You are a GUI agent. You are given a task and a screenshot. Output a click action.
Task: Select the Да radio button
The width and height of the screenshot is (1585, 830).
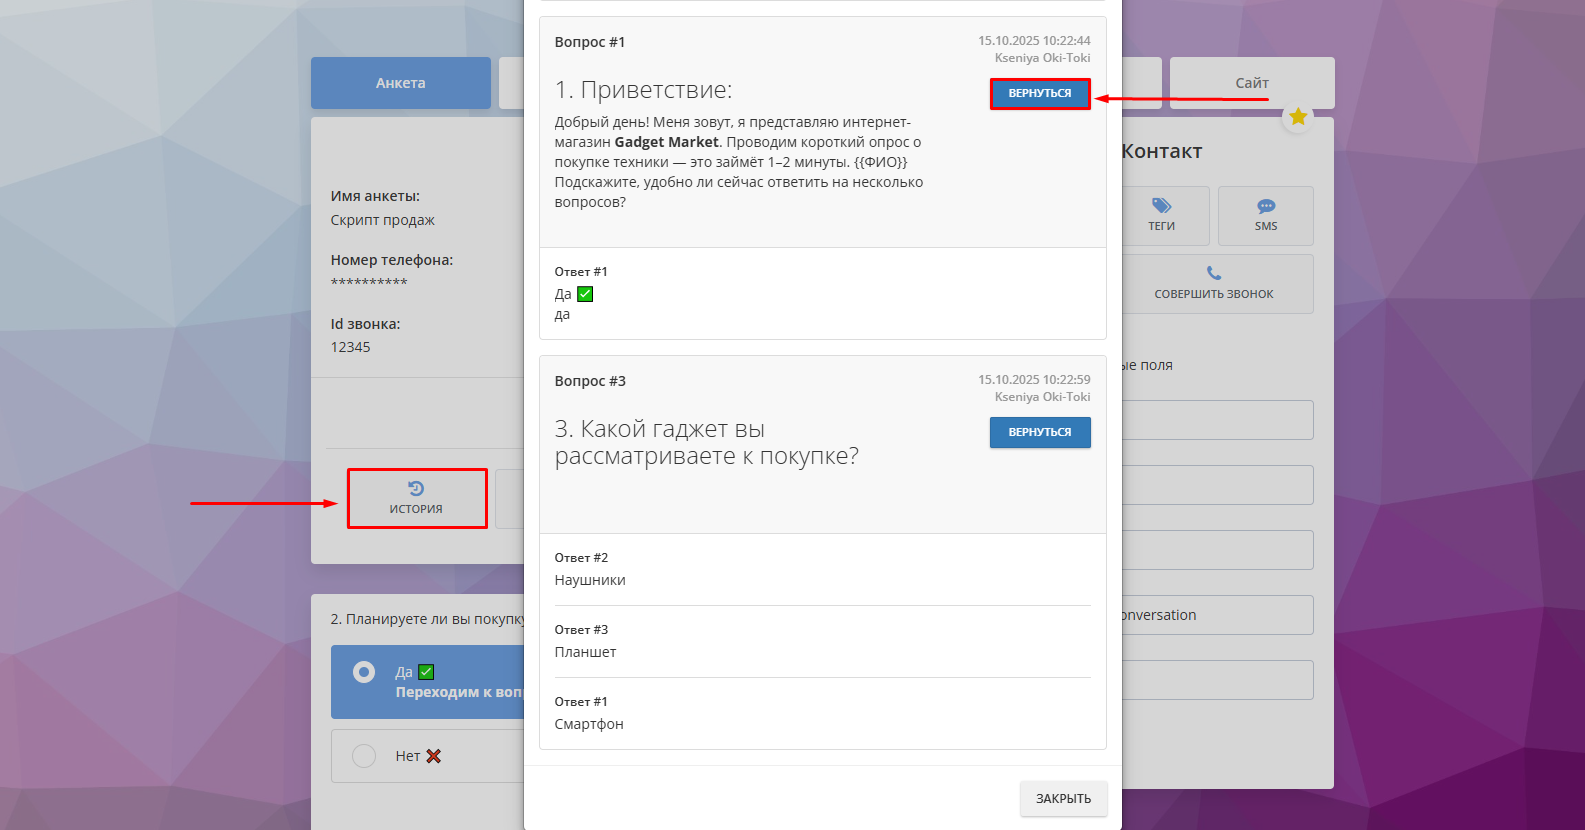(x=364, y=672)
